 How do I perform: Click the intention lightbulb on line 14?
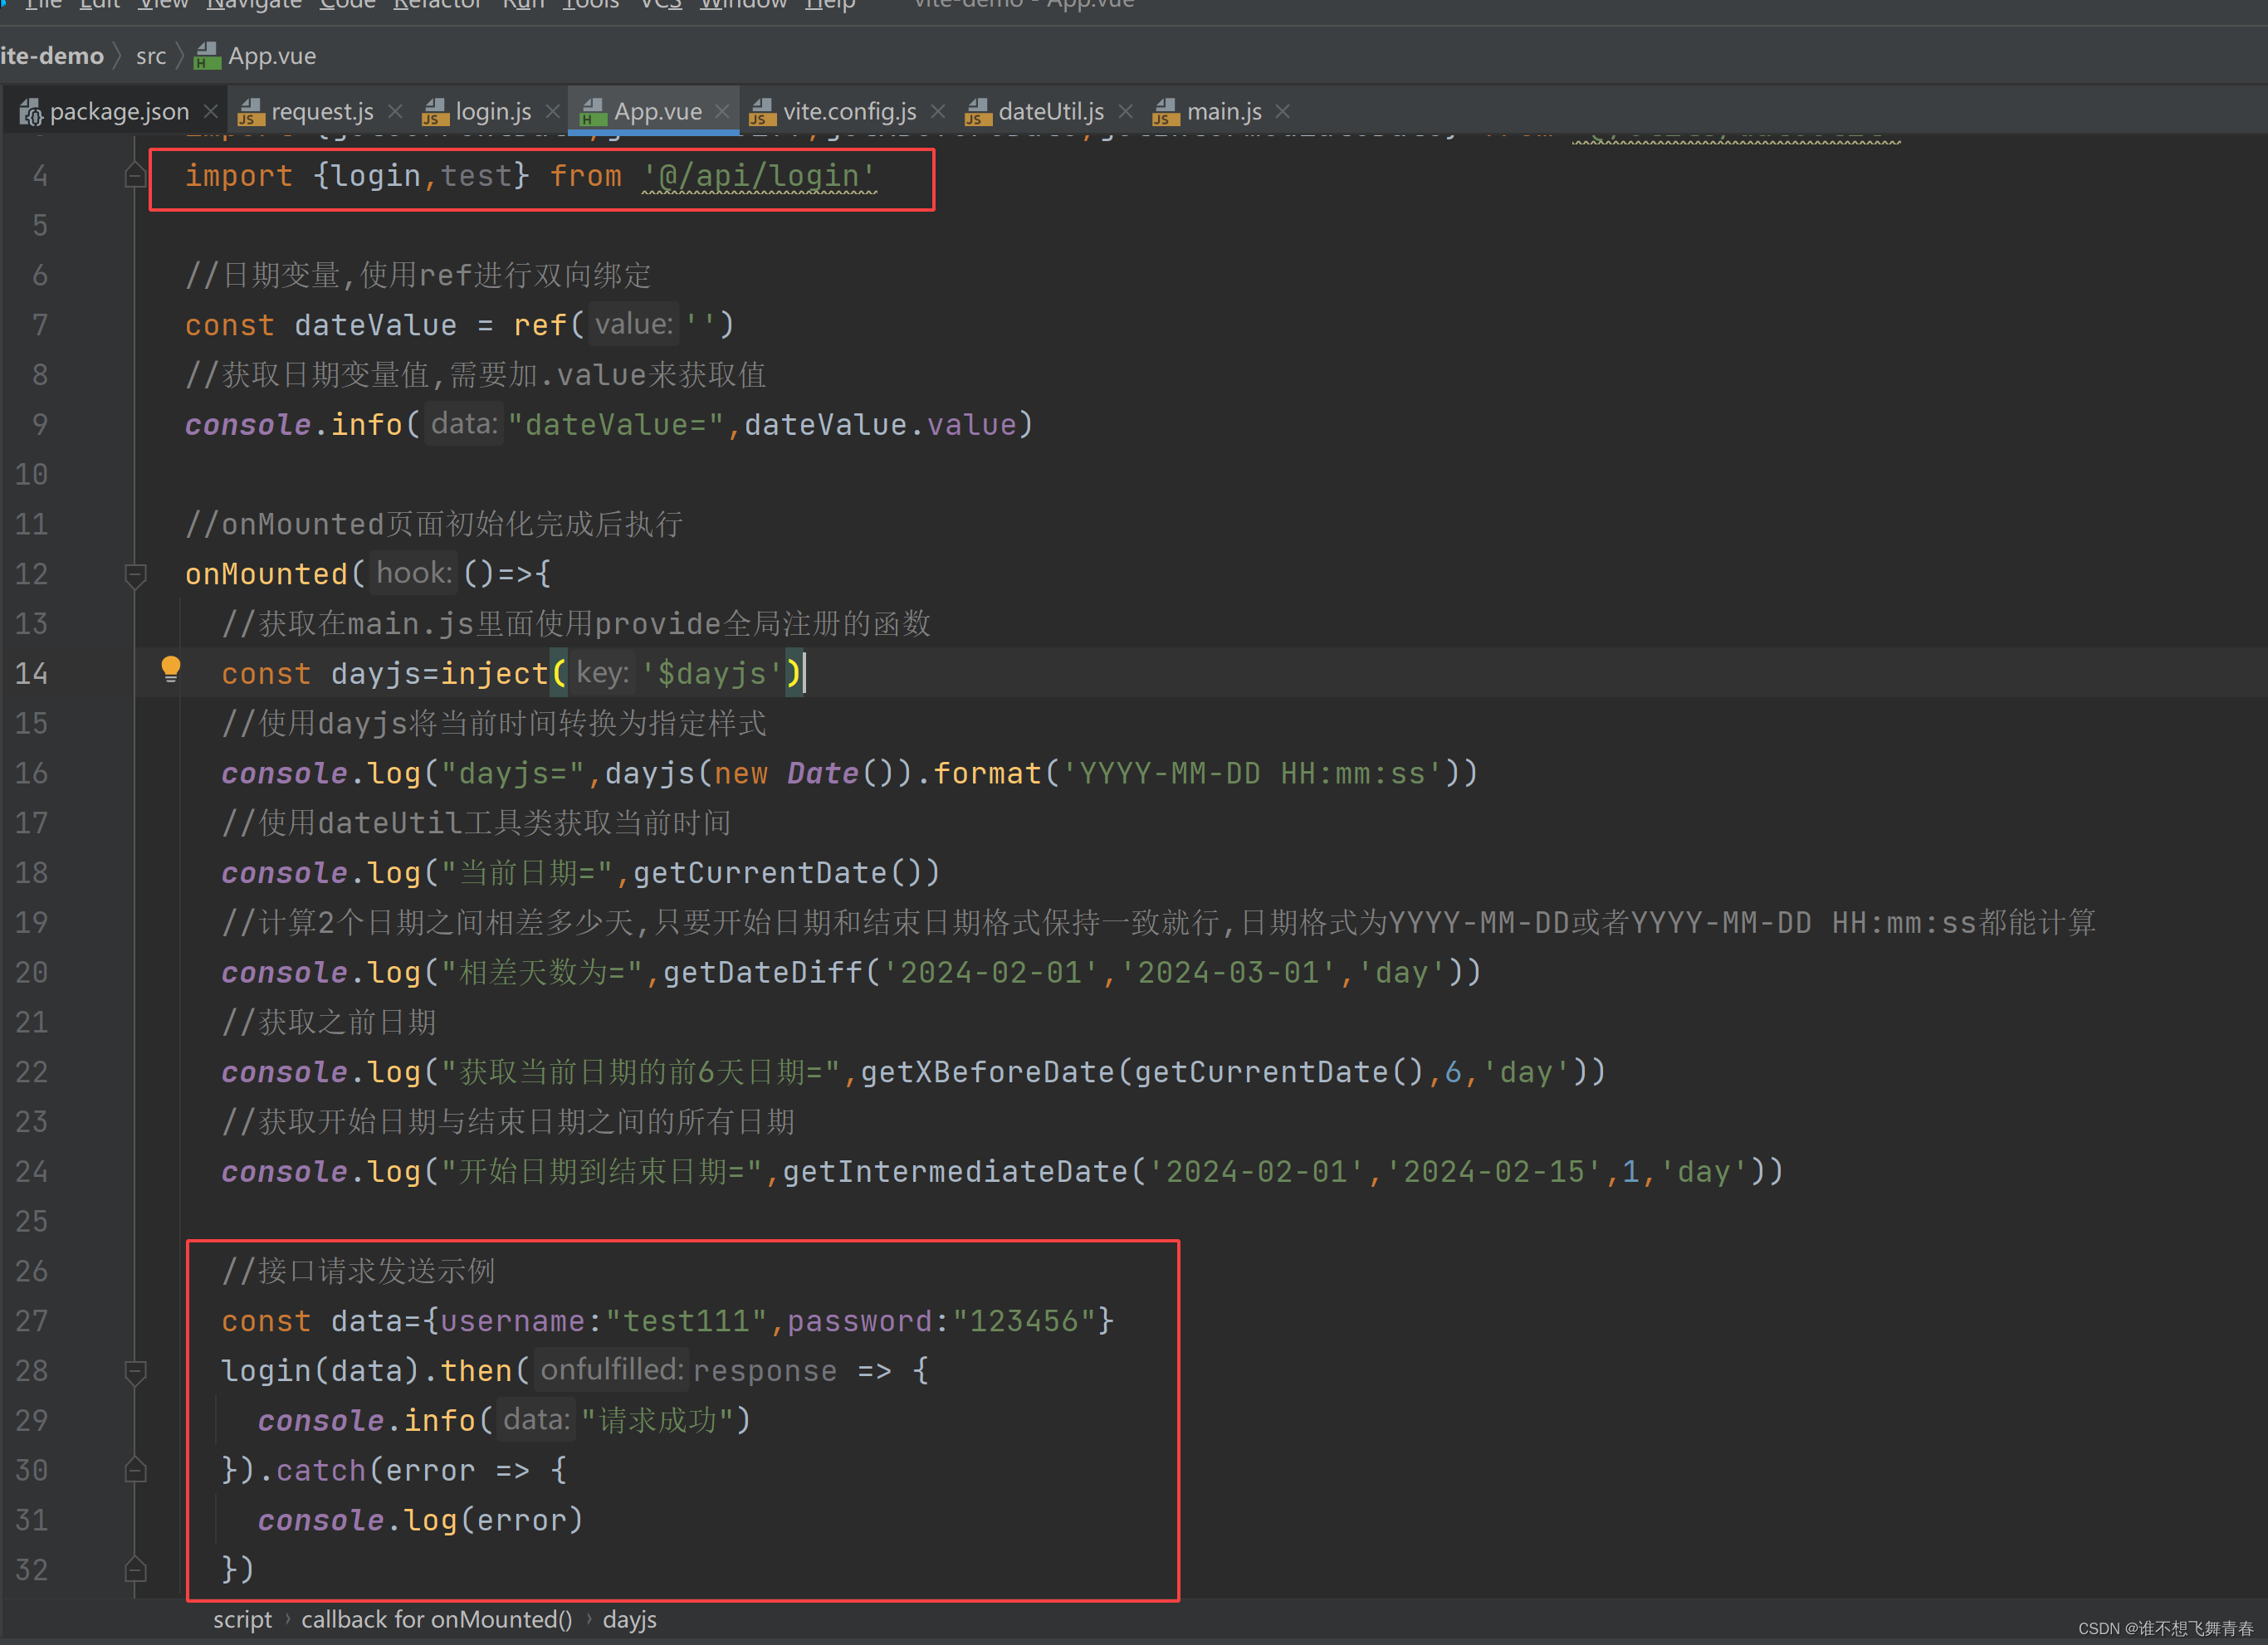pyautogui.click(x=171, y=669)
